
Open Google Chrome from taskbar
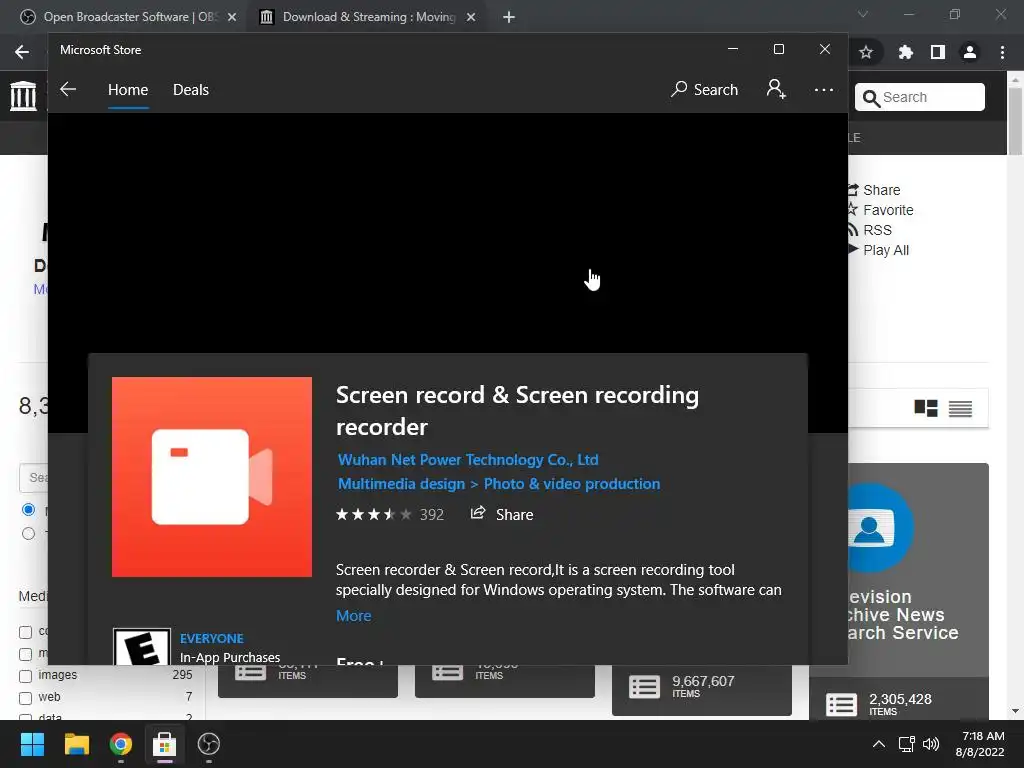120,744
